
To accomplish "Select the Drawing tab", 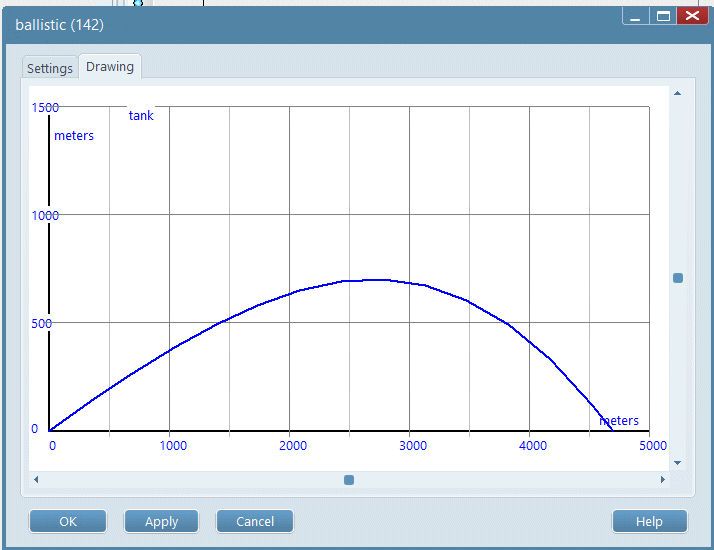I will [110, 67].
